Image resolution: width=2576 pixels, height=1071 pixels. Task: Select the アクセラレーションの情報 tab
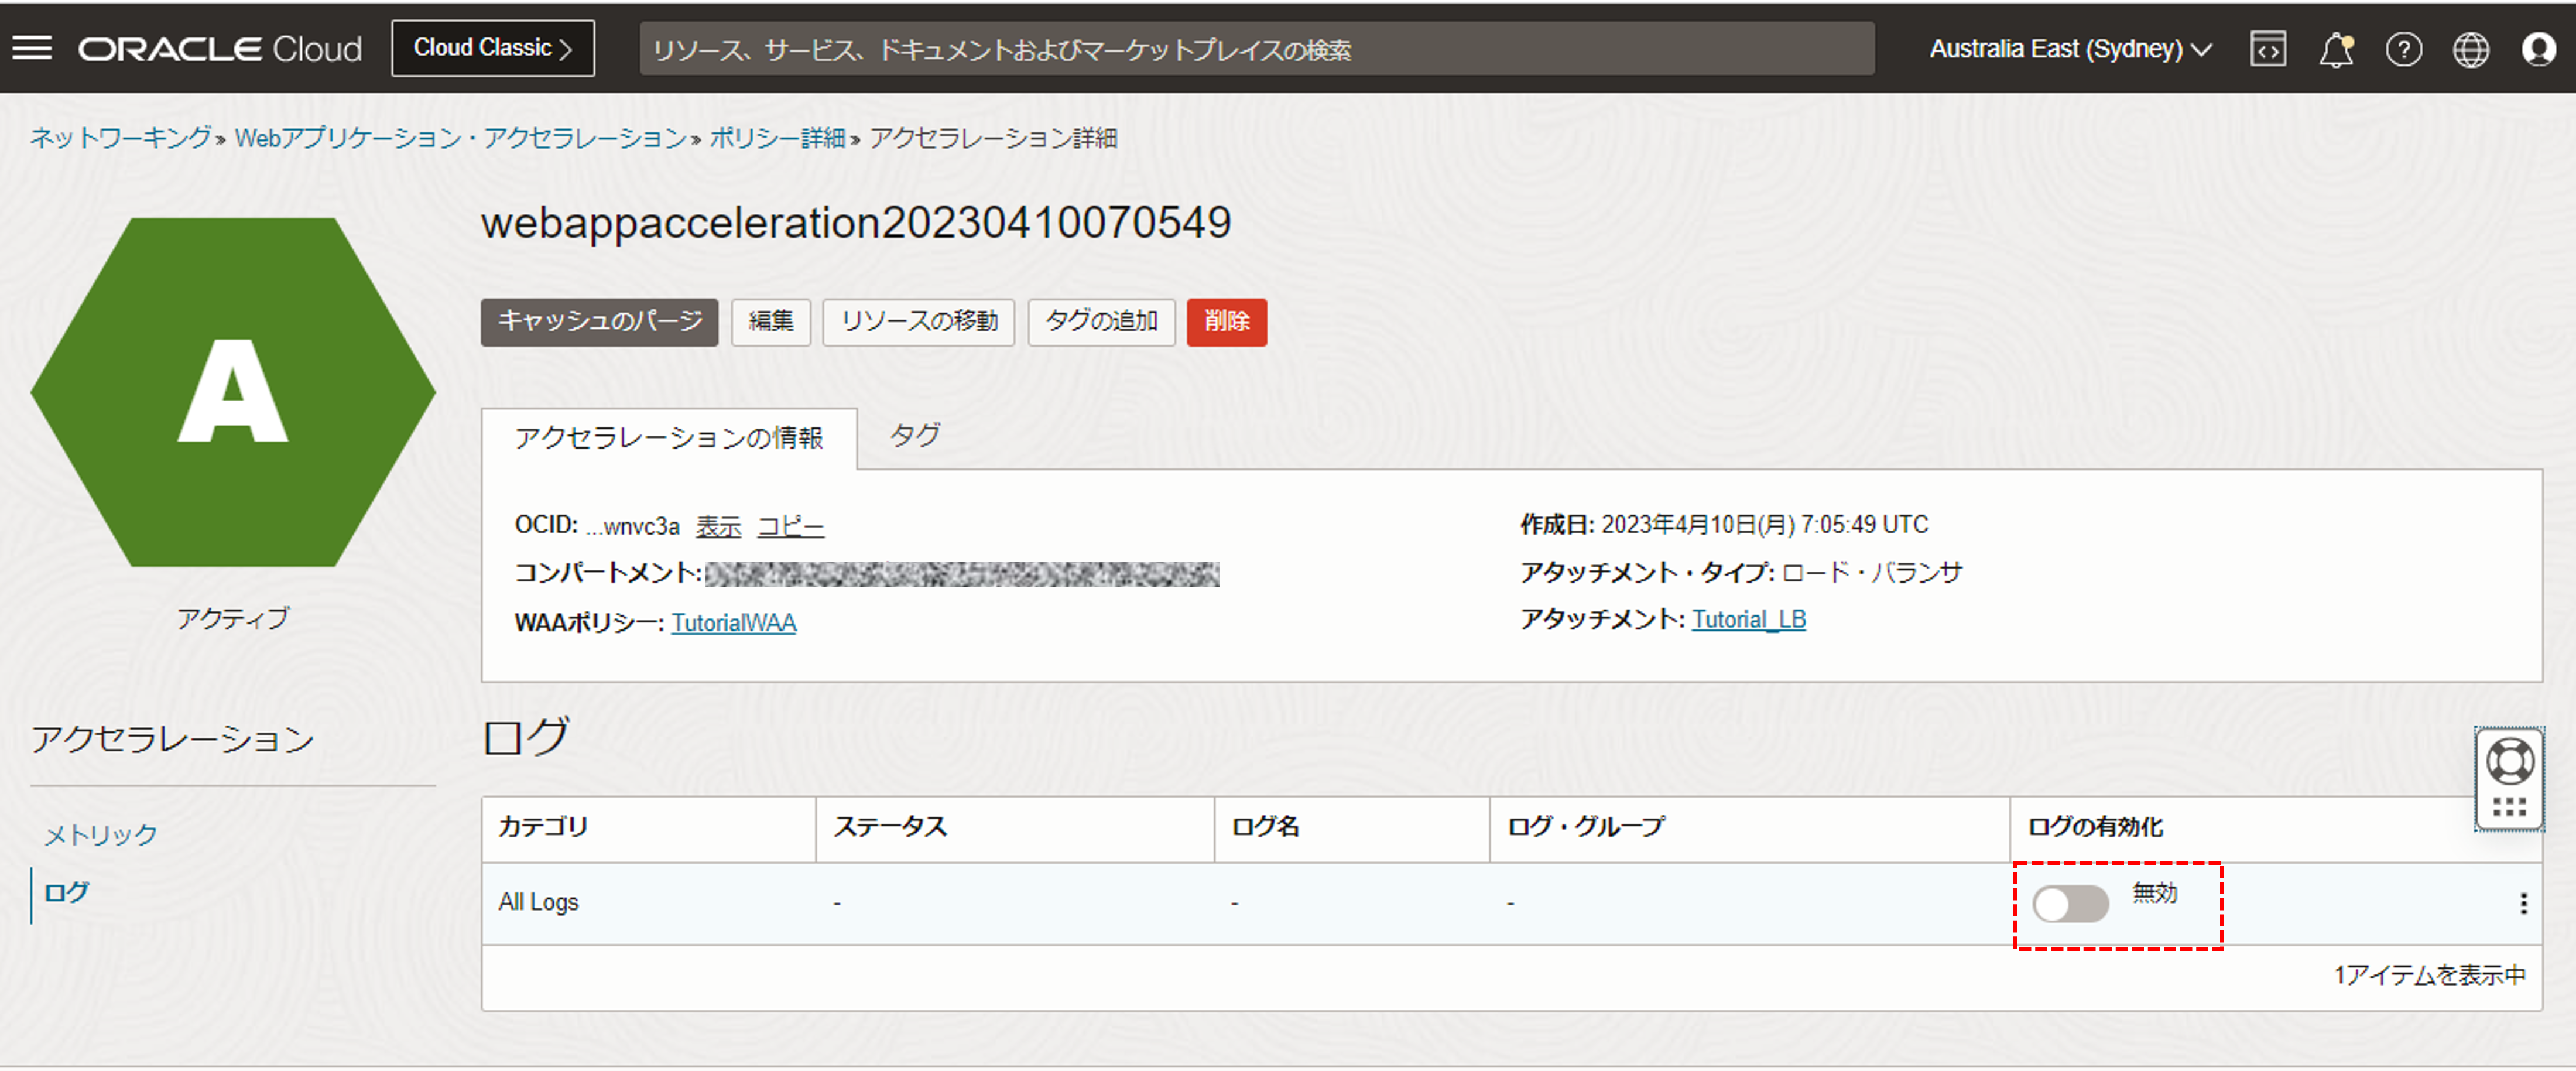tap(668, 438)
